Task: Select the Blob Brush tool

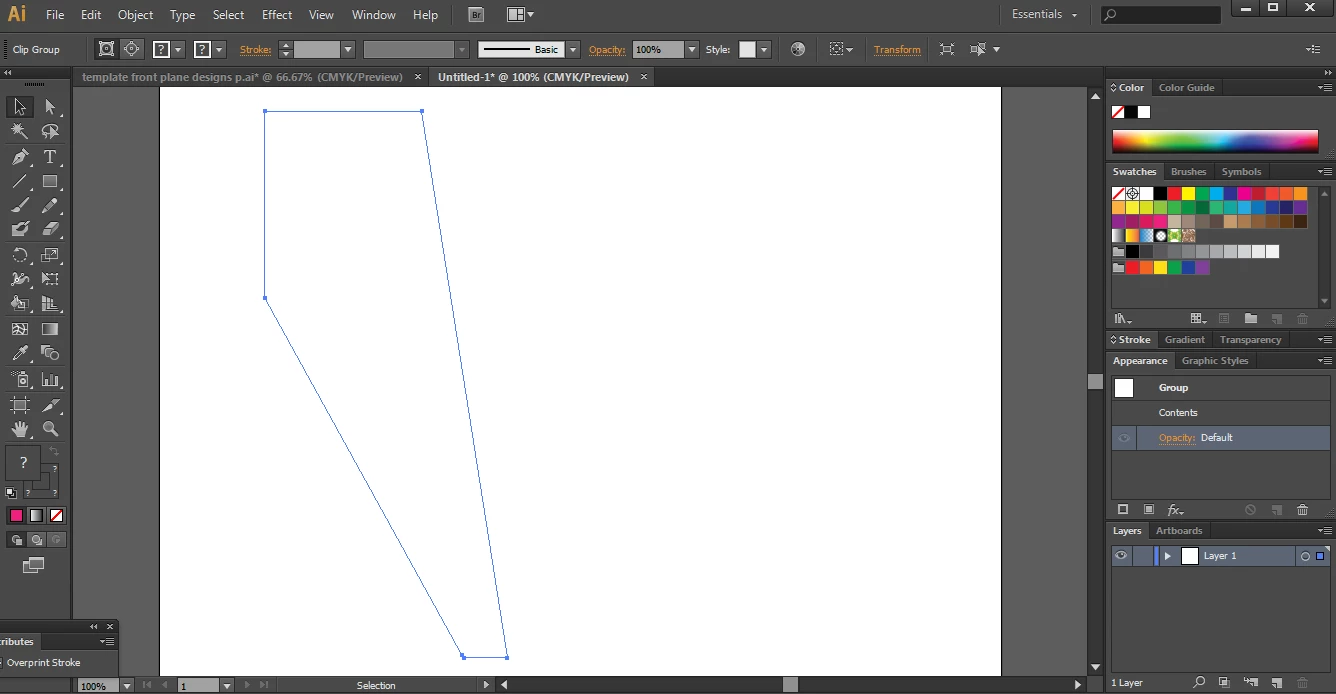Action: tap(20, 230)
